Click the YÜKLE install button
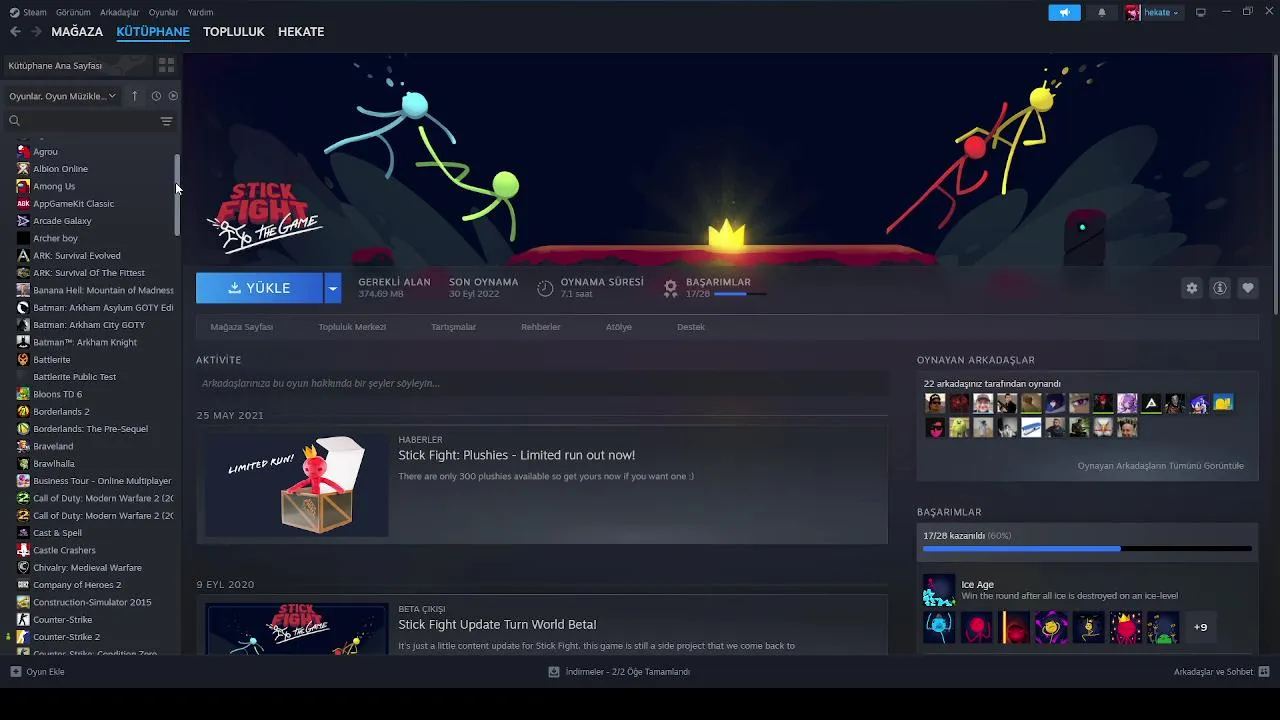This screenshot has height=720, width=1280. (260, 288)
